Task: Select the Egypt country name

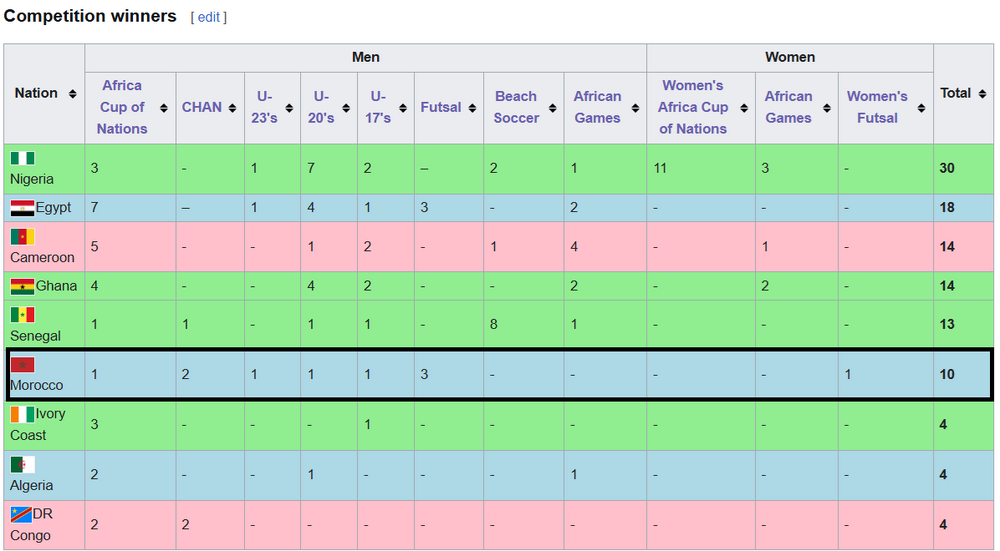Action: [54, 208]
